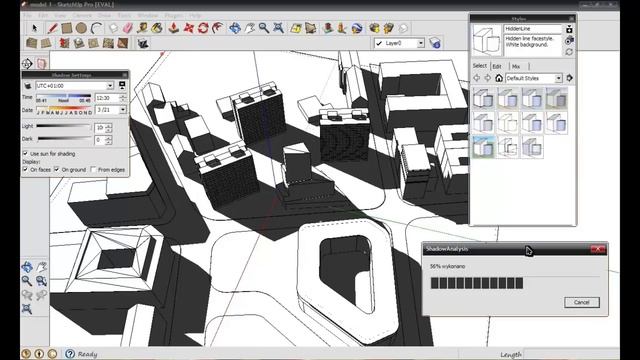Select the arrow Select tool
Image resolution: width=640 pixels, height=360 pixels.
pos(34,28)
